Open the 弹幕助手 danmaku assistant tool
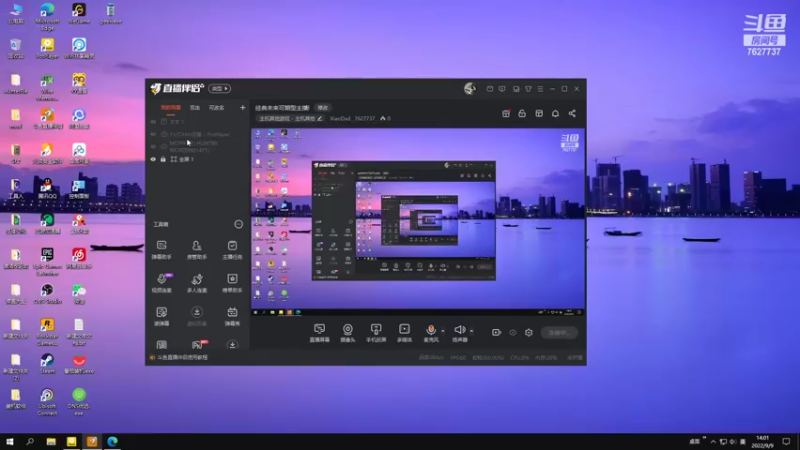 click(x=162, y=249)
